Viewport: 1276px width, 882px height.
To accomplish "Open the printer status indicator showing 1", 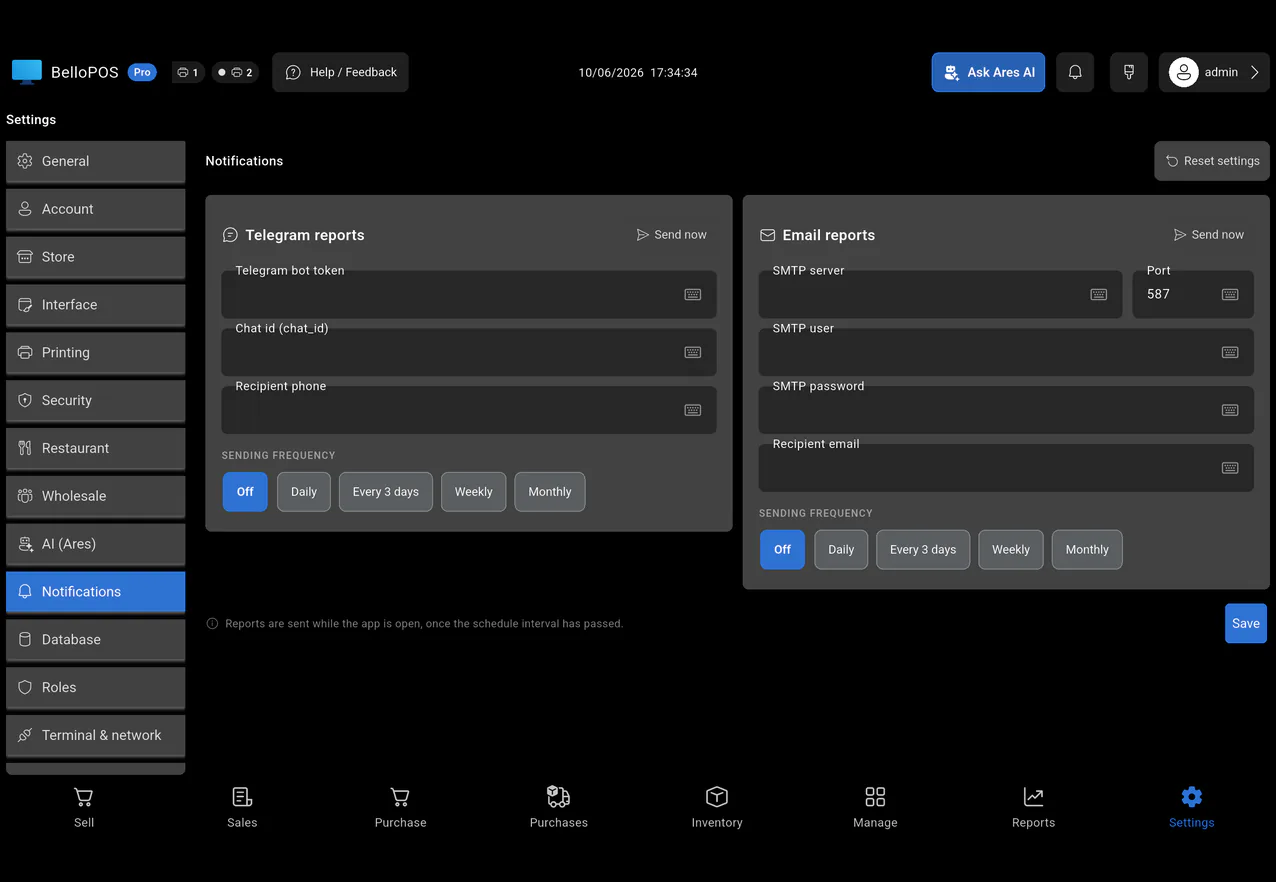I will tap(188, 72).
